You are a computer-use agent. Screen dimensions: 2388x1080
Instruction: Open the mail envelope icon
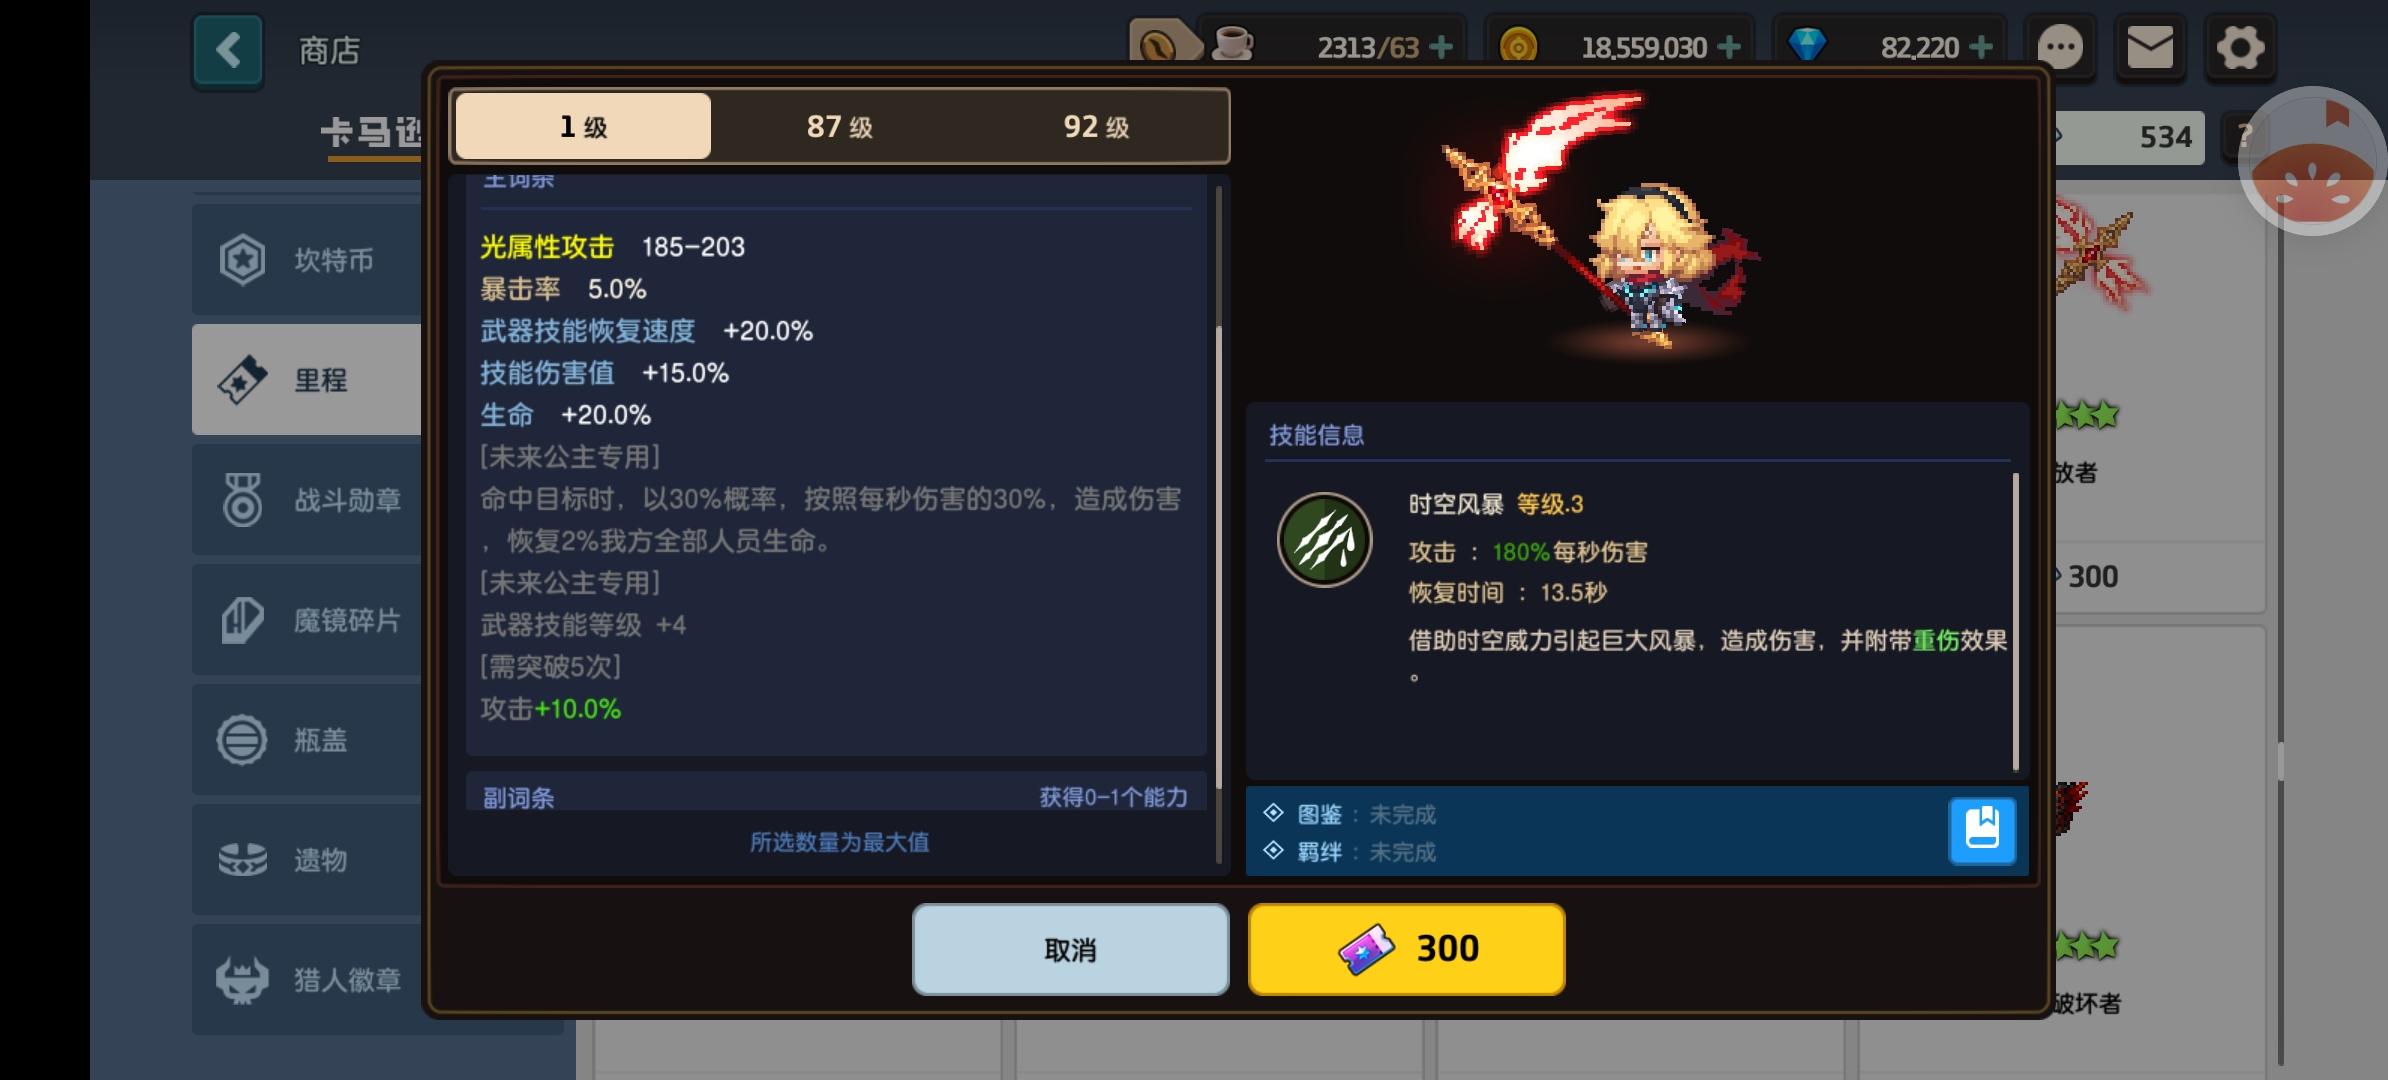2149,47
